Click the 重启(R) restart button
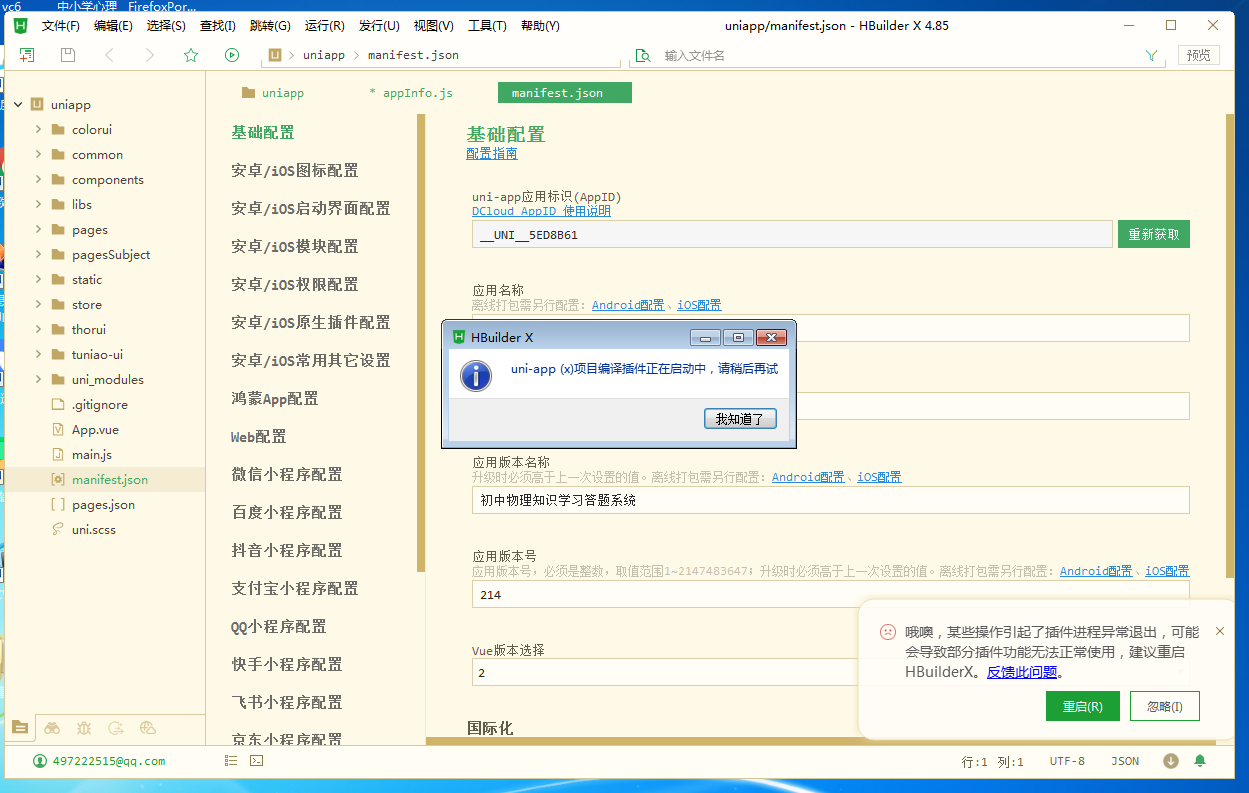The image size is (1249, 793). (1082, 706)
